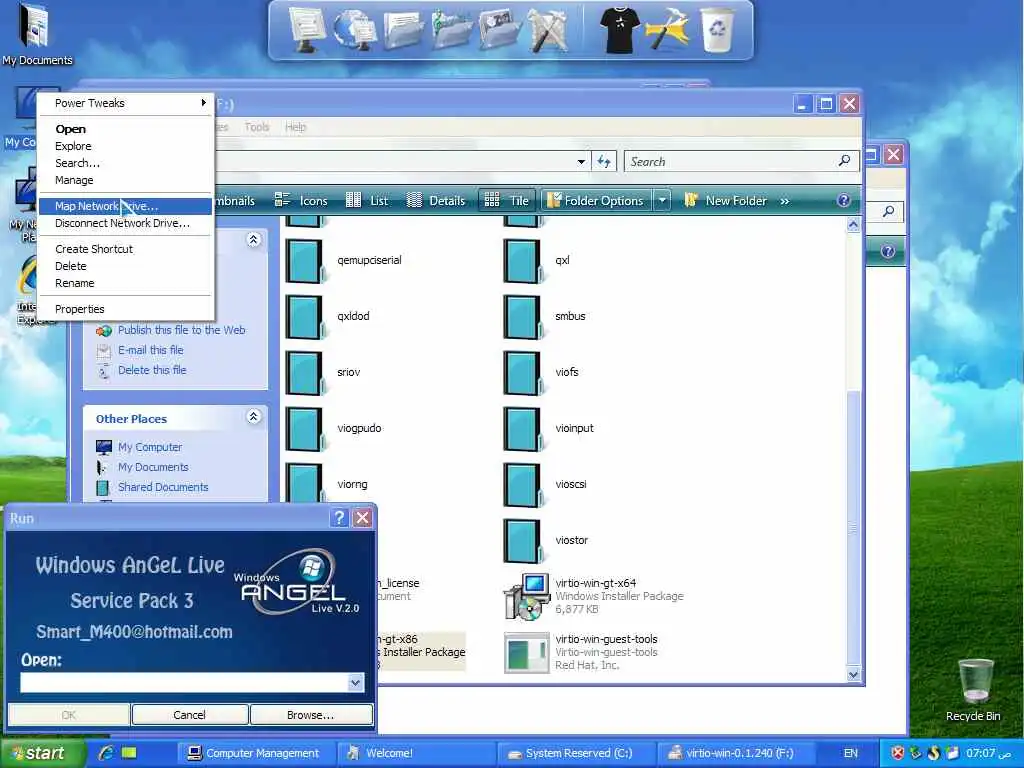Collapse the file tasks panel above Other Places
Screen dimensions: 1024x768
click(x=254, y=240)
